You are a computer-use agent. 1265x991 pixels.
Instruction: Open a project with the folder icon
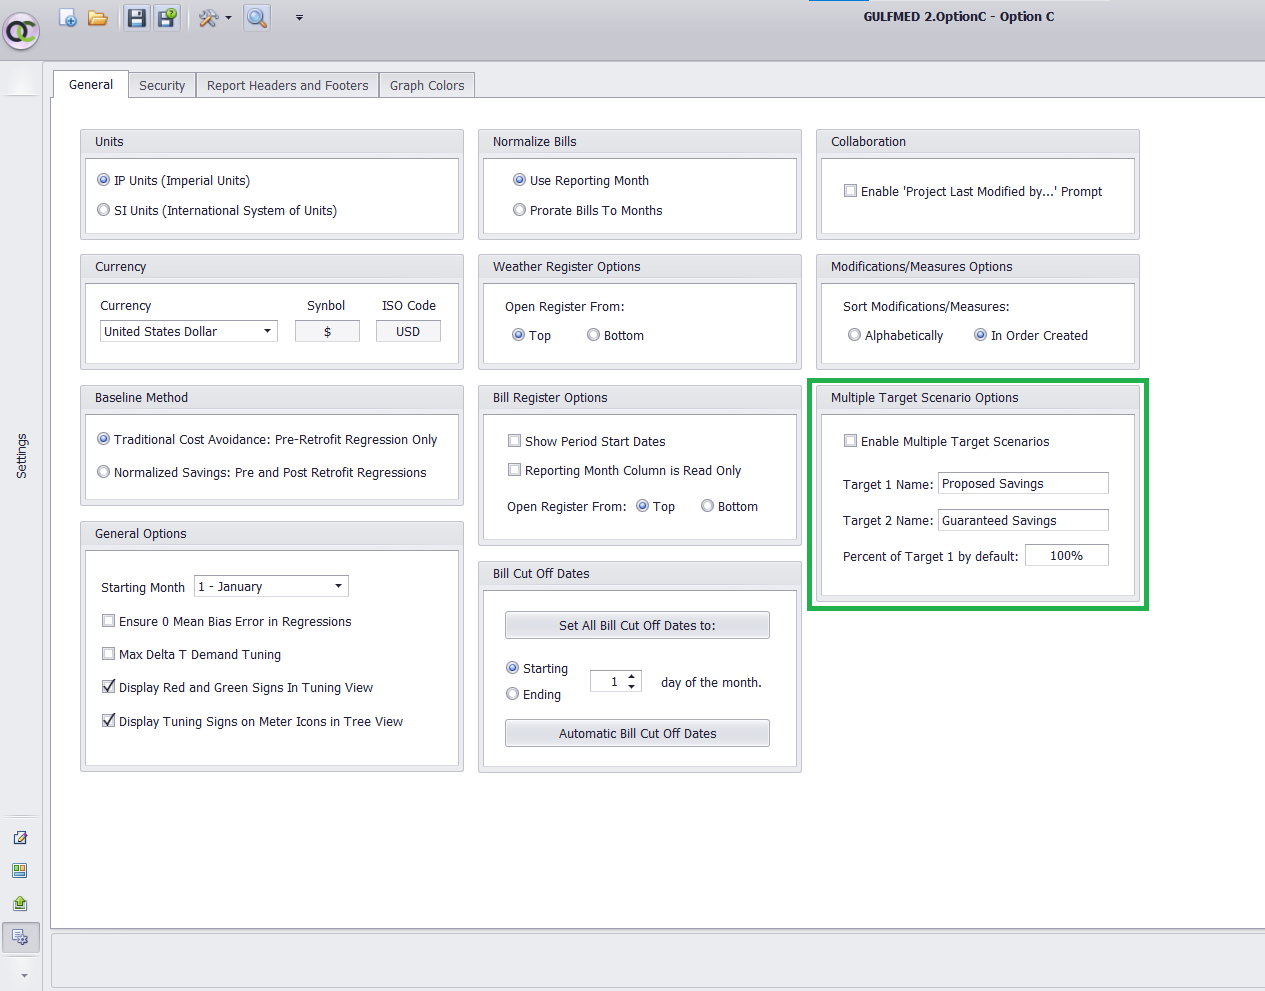[x=98, y=17]
